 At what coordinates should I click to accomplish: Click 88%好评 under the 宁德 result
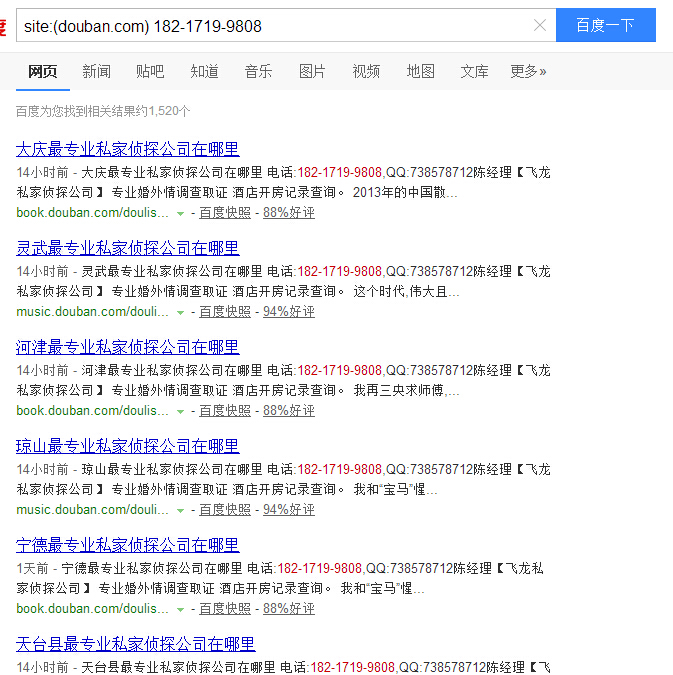[289, 609]
